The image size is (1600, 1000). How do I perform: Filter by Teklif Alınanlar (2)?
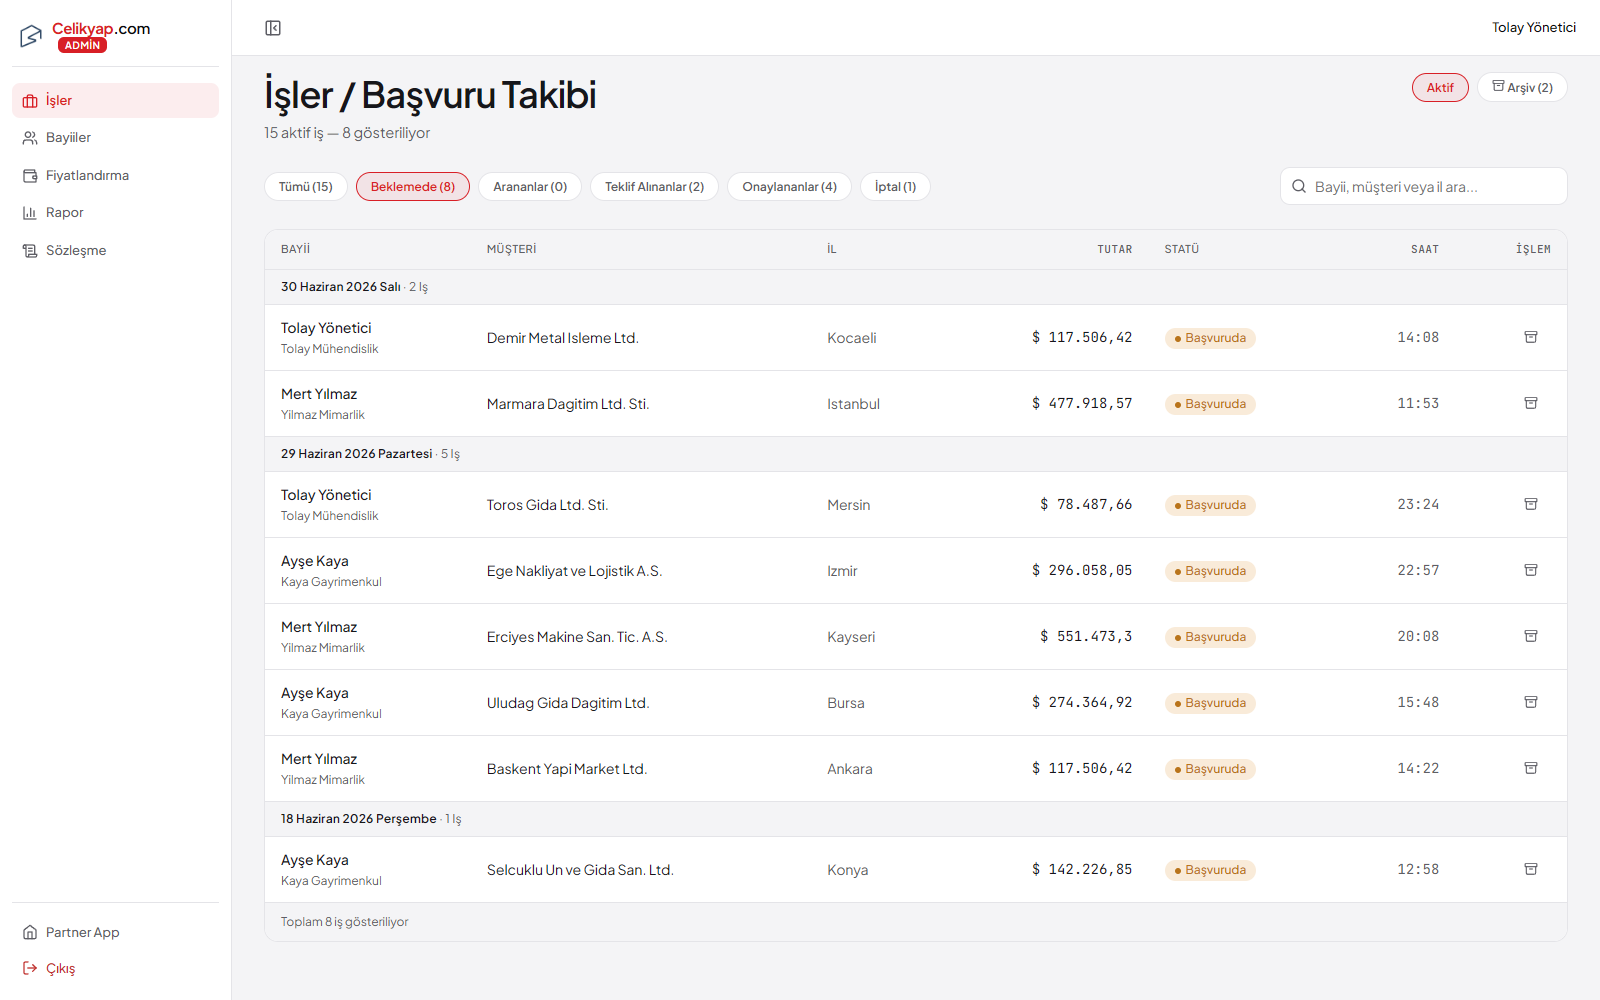click(x=654, y=187)
